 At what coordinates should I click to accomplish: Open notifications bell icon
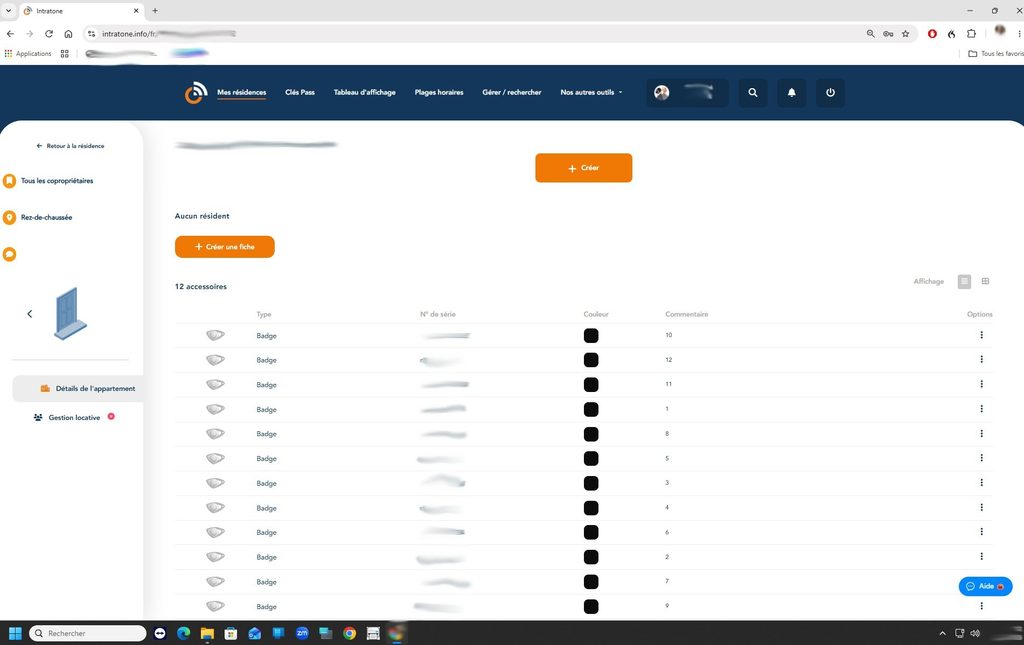792,93
